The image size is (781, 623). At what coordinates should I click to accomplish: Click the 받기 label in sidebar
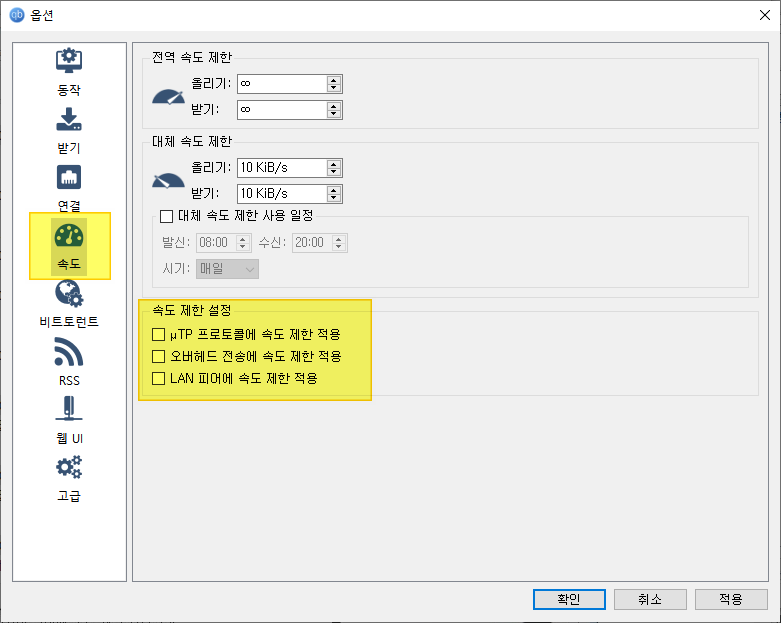pyautogui.click(x=69, y=148)
